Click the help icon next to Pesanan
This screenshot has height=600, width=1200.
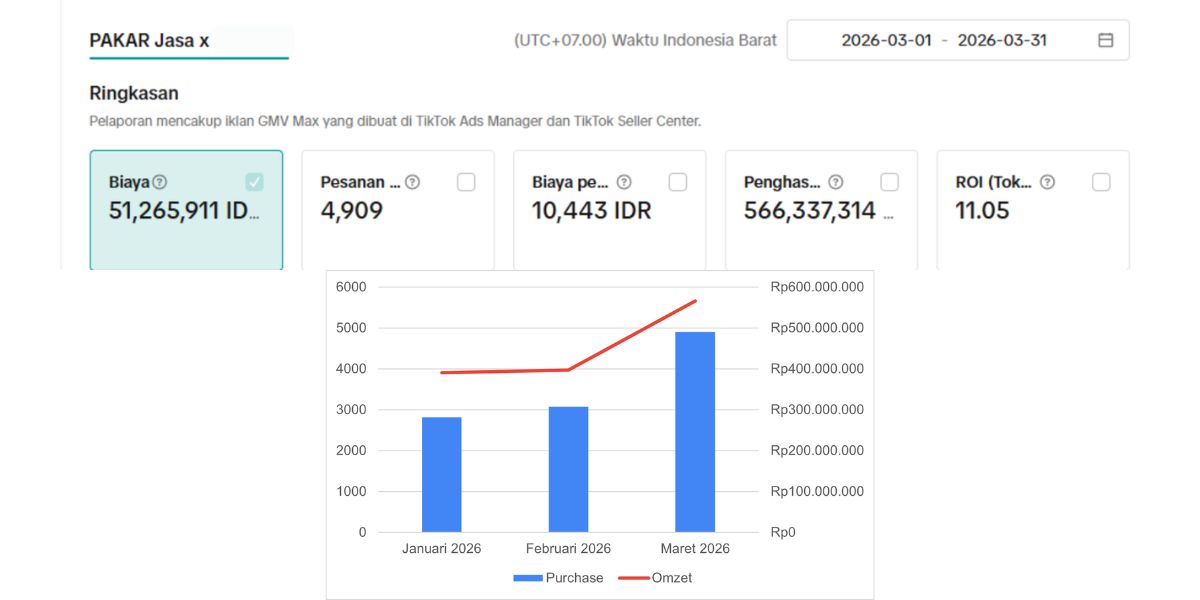click(x=412, y=182)
